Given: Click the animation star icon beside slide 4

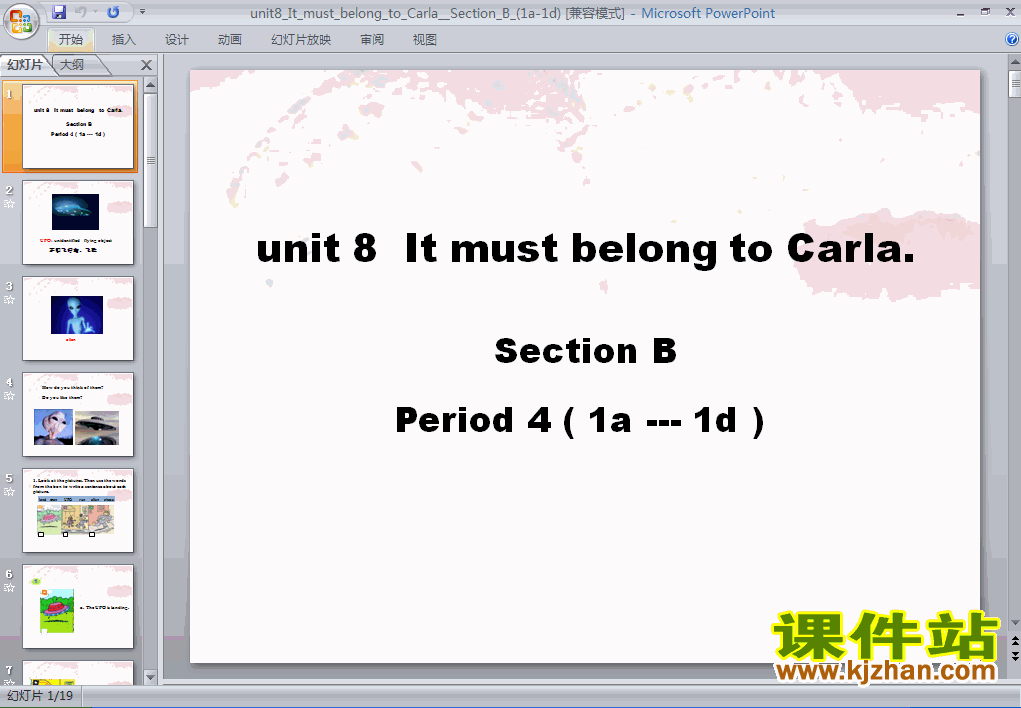Looking at the screenshot, I should 9,396.
